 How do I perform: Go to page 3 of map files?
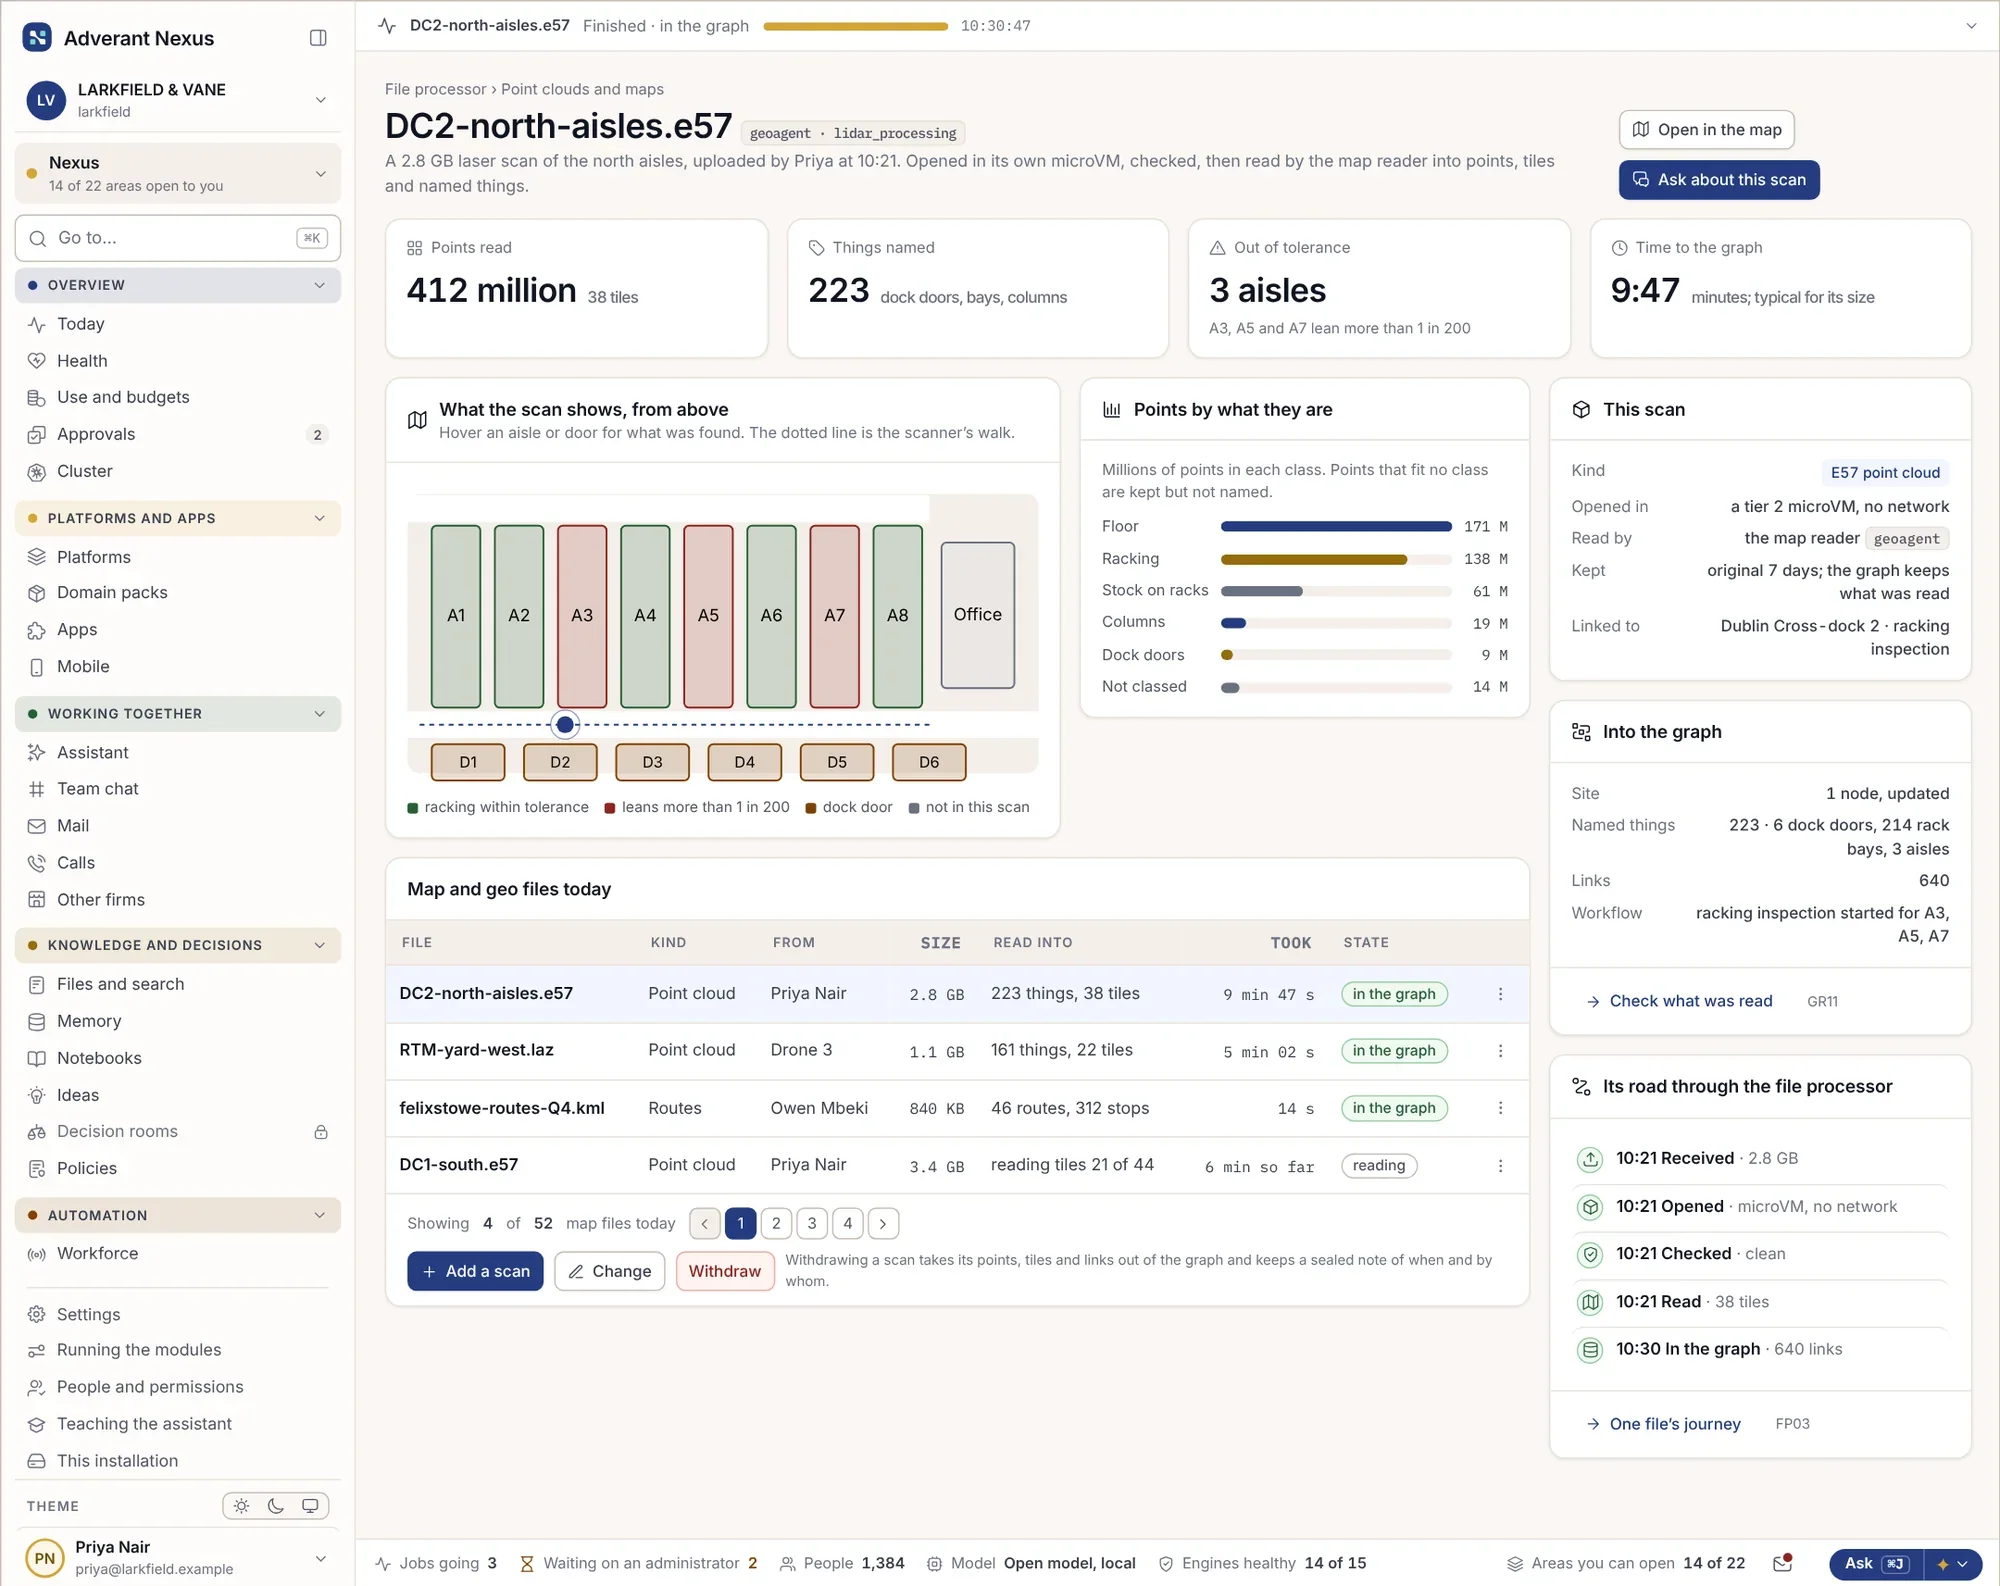tap(812, 1223)
